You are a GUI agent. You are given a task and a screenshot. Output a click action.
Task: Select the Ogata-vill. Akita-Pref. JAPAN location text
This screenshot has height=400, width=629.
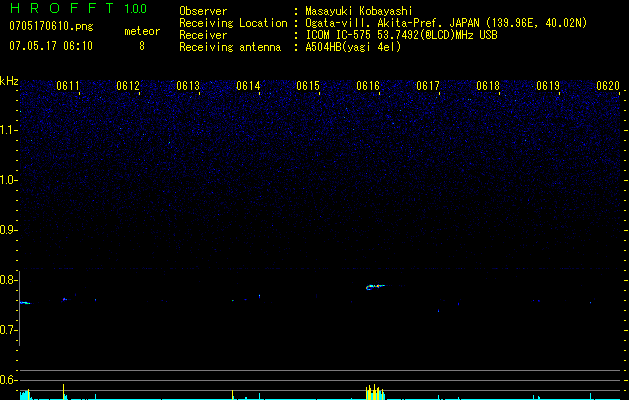tap(446, 23)
